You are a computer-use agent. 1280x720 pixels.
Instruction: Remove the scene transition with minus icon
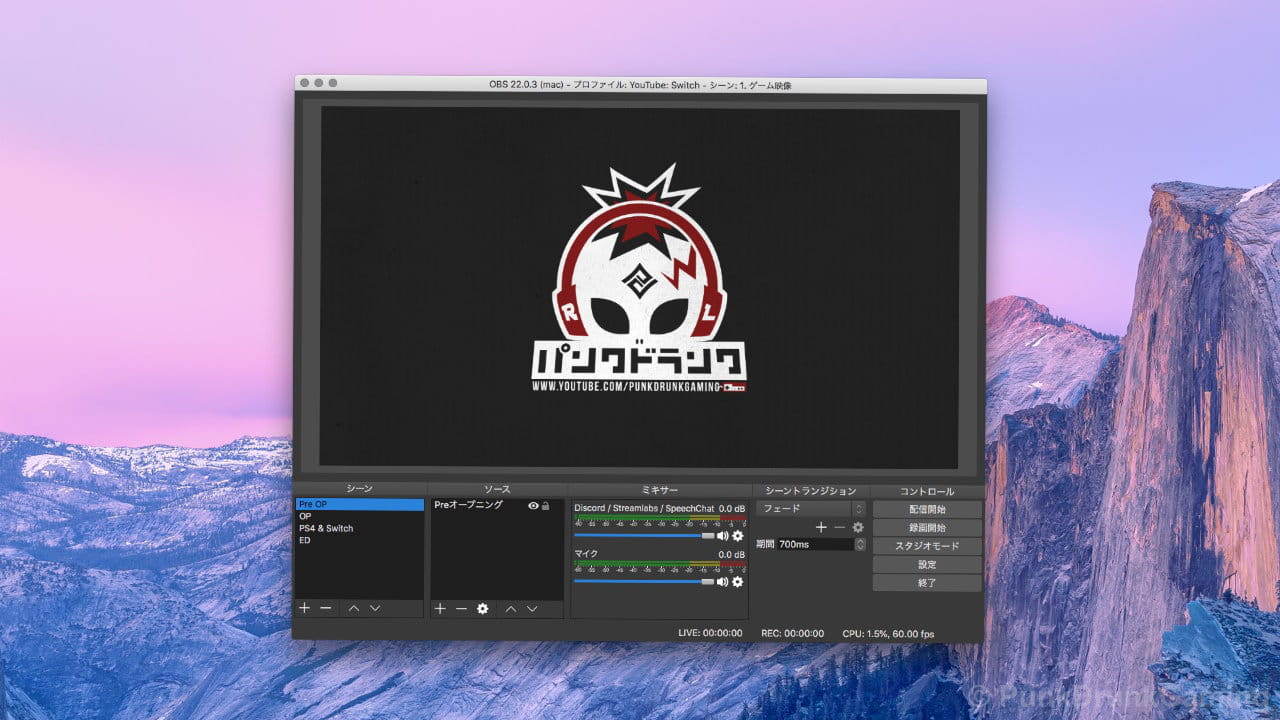coord(839,527)
